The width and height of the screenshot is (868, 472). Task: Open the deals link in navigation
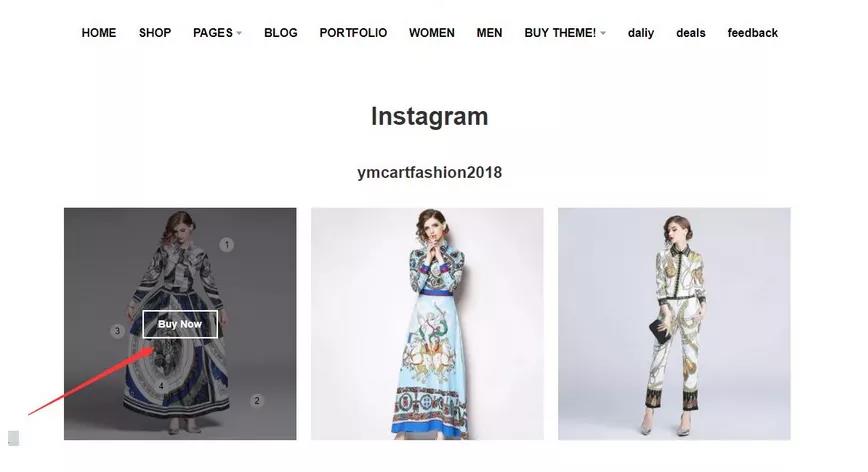(691, 33)
